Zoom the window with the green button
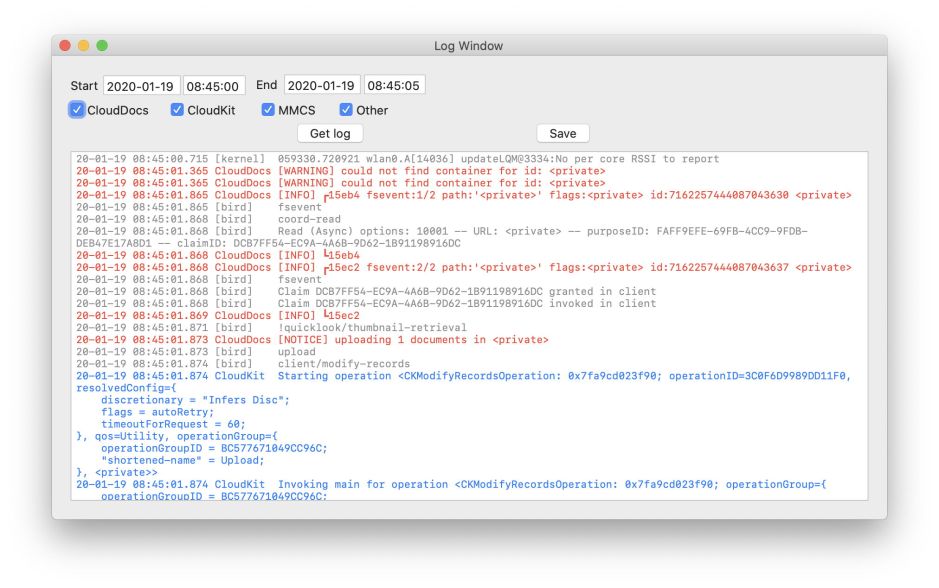The image size is (939, 588). tap(102, 46)
